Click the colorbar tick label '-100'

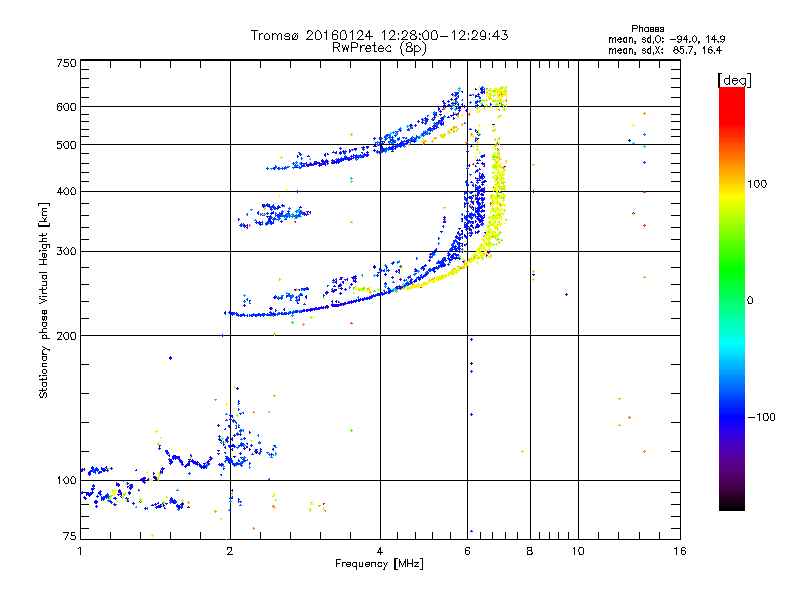click(x=761, y=417)
